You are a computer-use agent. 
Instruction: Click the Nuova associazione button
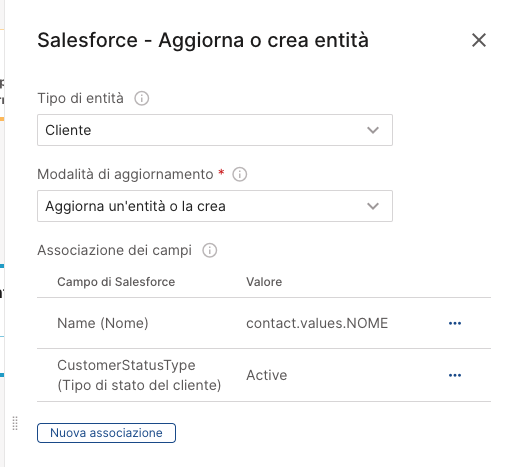coord(106,433)
